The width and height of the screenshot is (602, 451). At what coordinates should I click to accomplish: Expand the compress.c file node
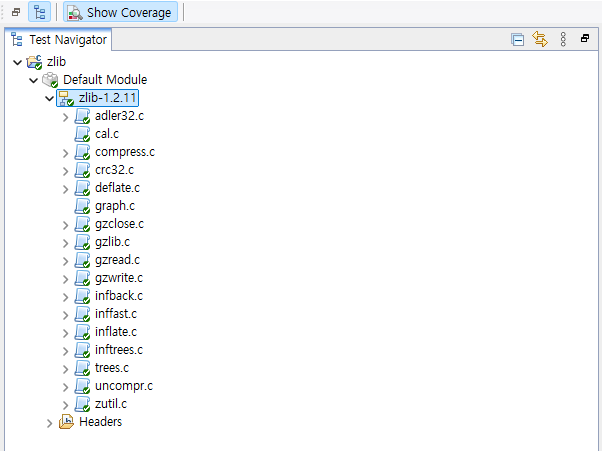(66, 153)
